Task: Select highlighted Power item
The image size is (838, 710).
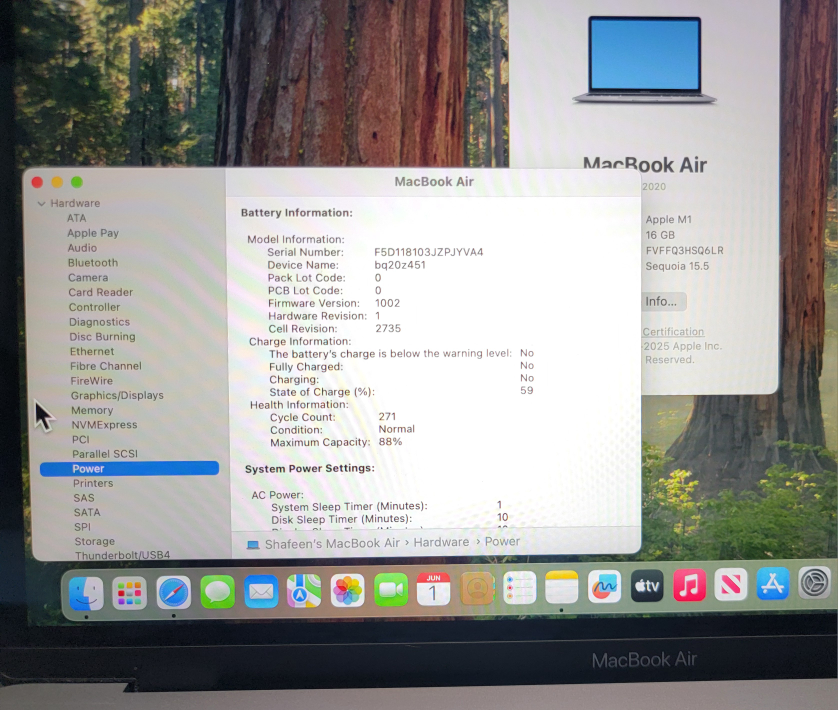Action: tap(129, 468)
